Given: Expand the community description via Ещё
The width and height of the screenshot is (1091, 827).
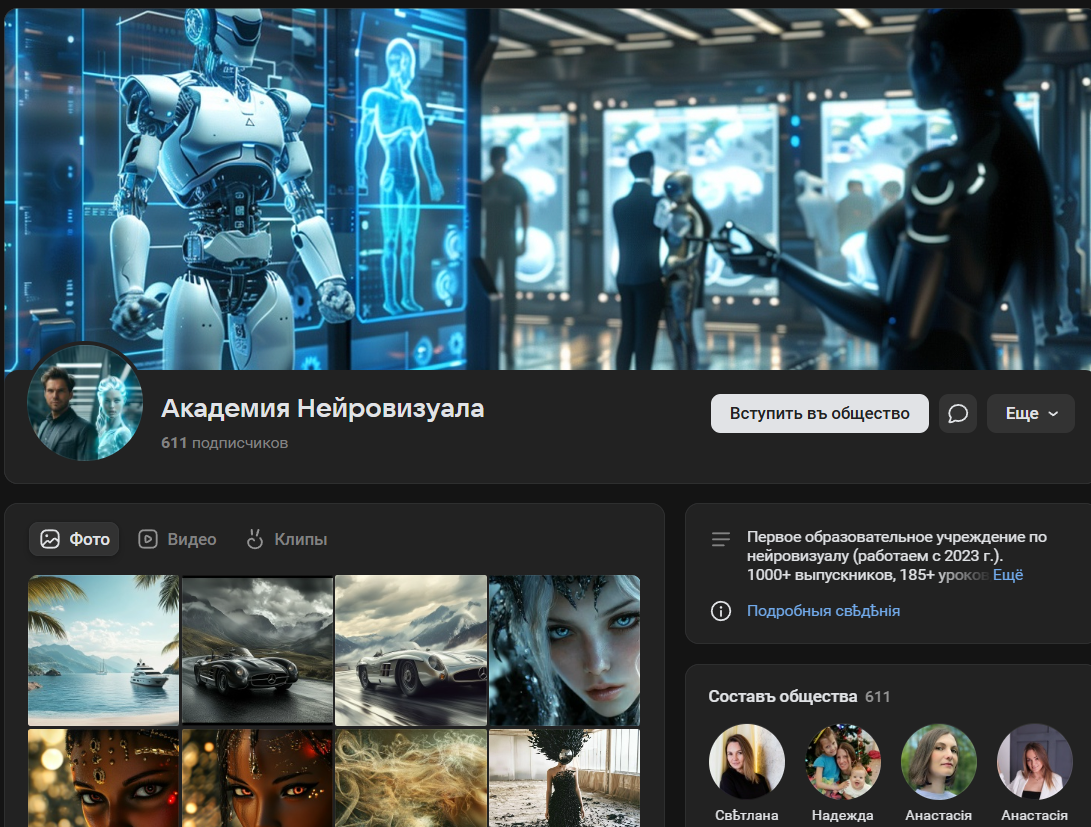Looking at the screenshot, I should coord(1010,574).
